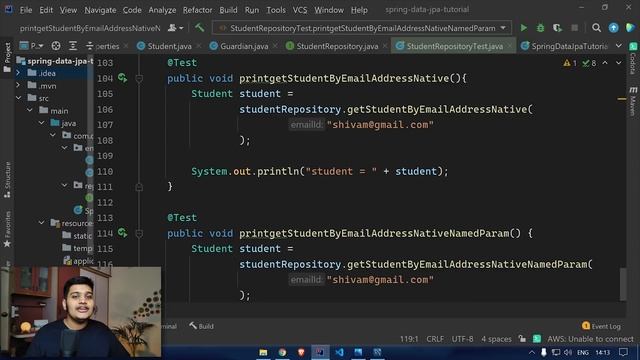Click cursor position 119:1
Image resolution: width=640 pixels, height=360 pixels.
[x=409, y=339]
